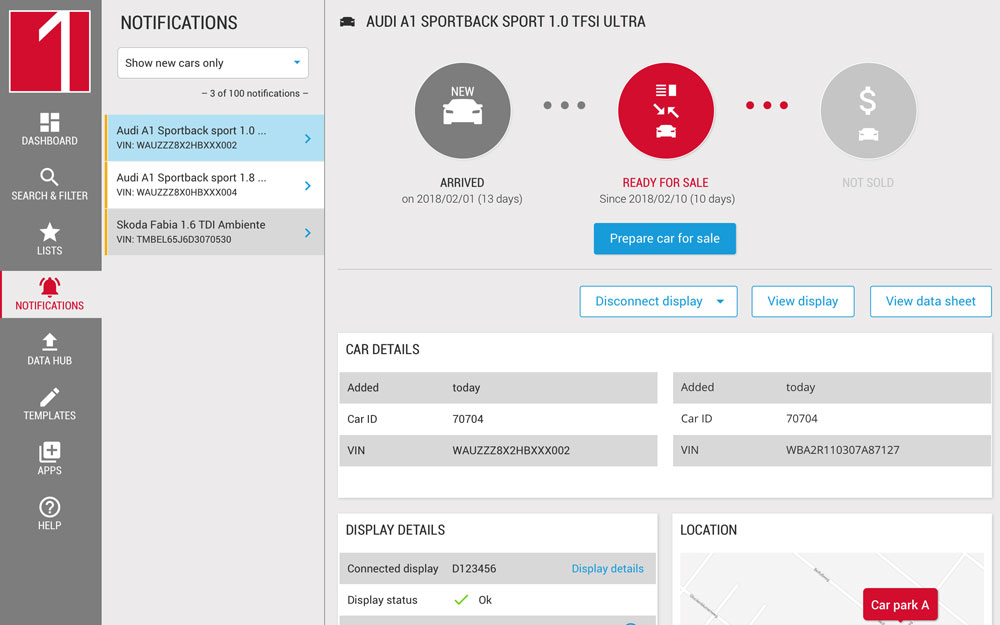Click the CAR DETAILS section heading
The image size is (1000, 625).
[383, 349]
